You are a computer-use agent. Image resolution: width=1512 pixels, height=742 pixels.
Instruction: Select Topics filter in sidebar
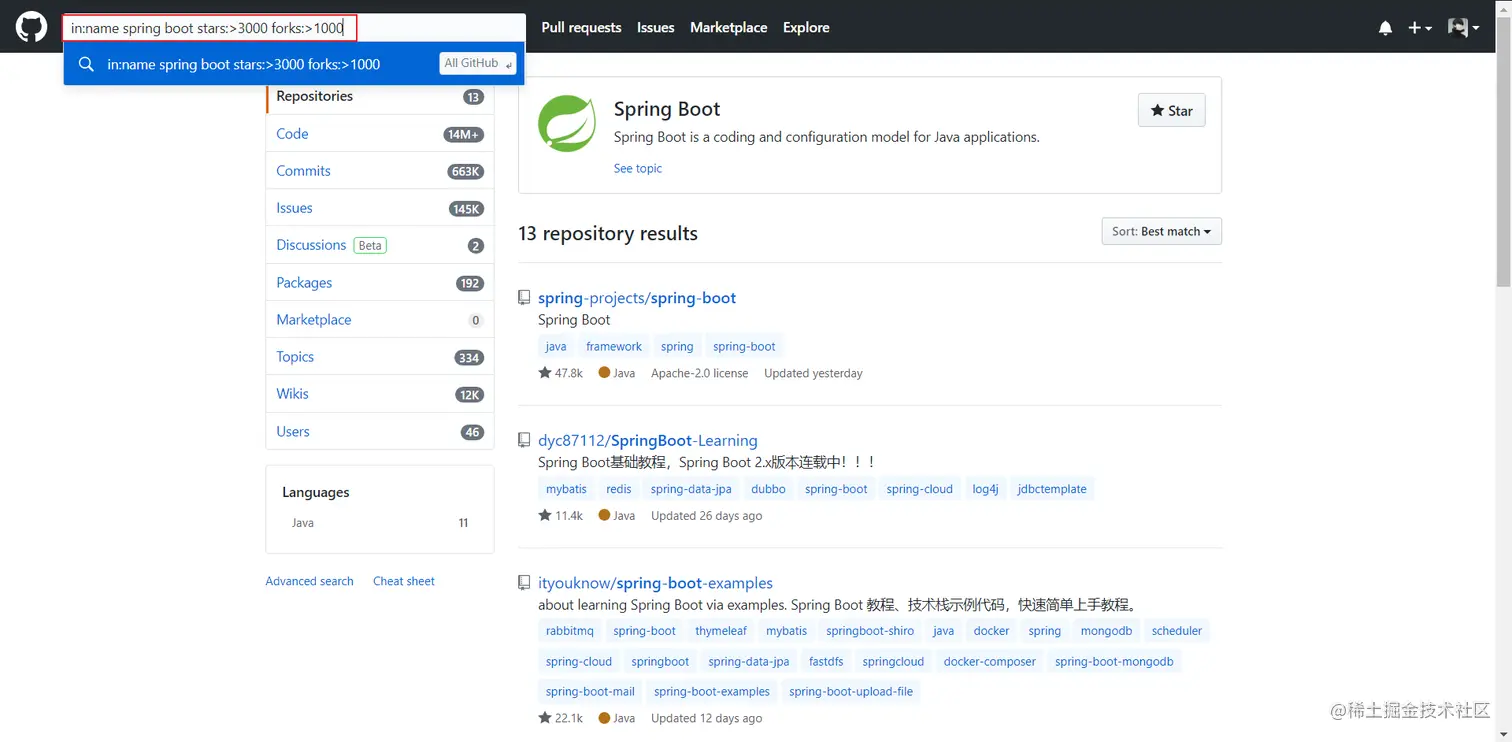[380, 357]
